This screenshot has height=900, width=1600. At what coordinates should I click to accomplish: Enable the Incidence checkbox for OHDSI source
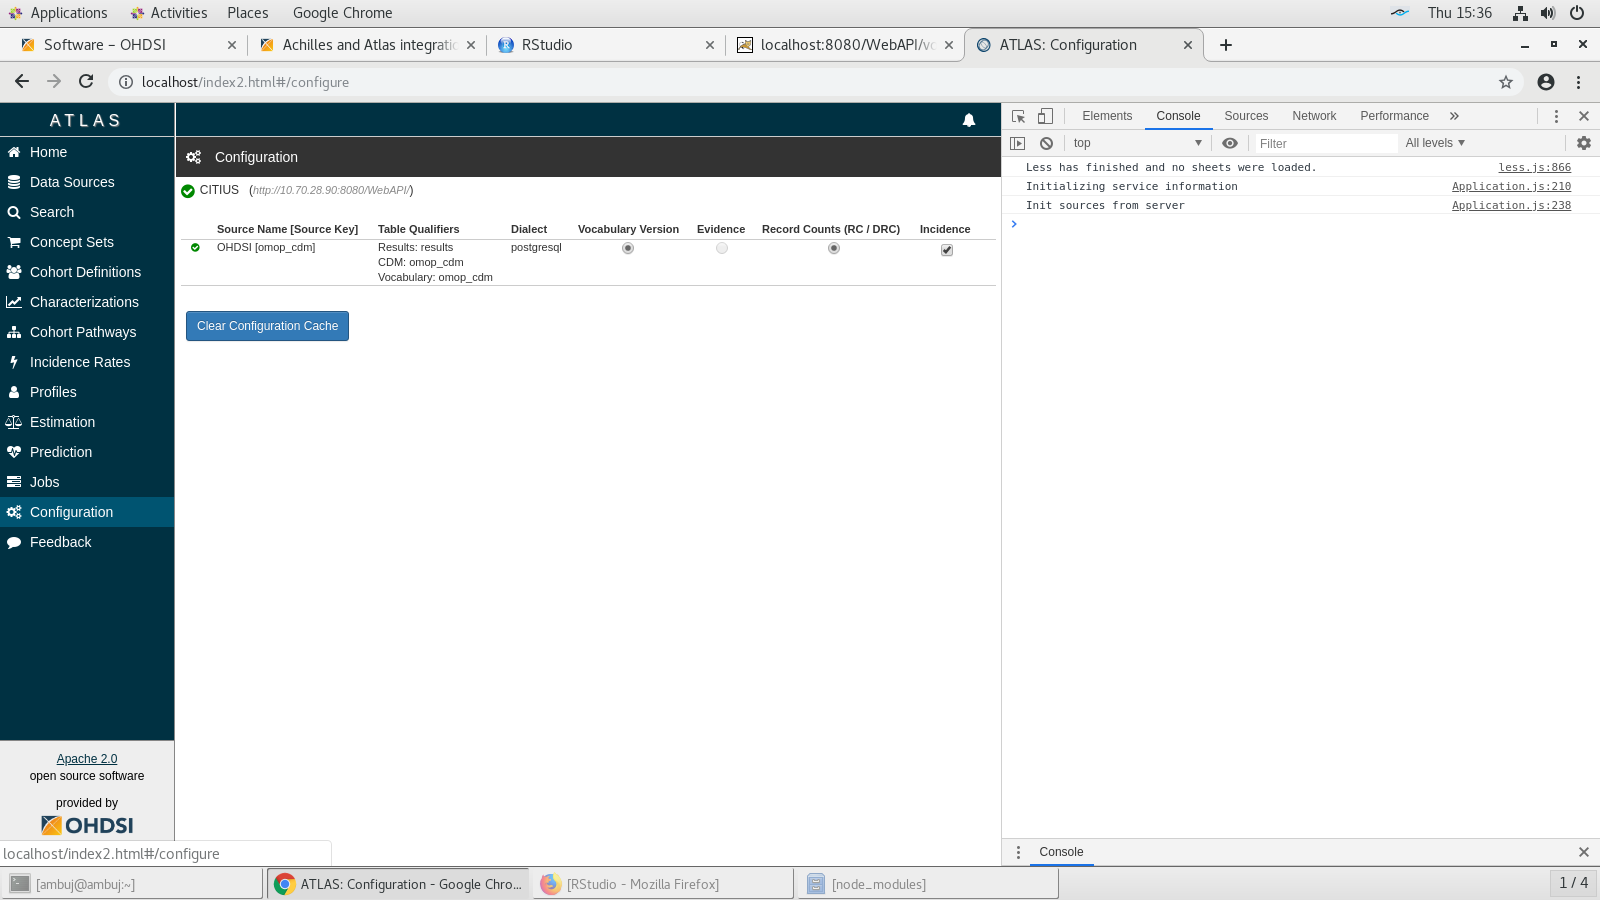(x=946, y=250)
